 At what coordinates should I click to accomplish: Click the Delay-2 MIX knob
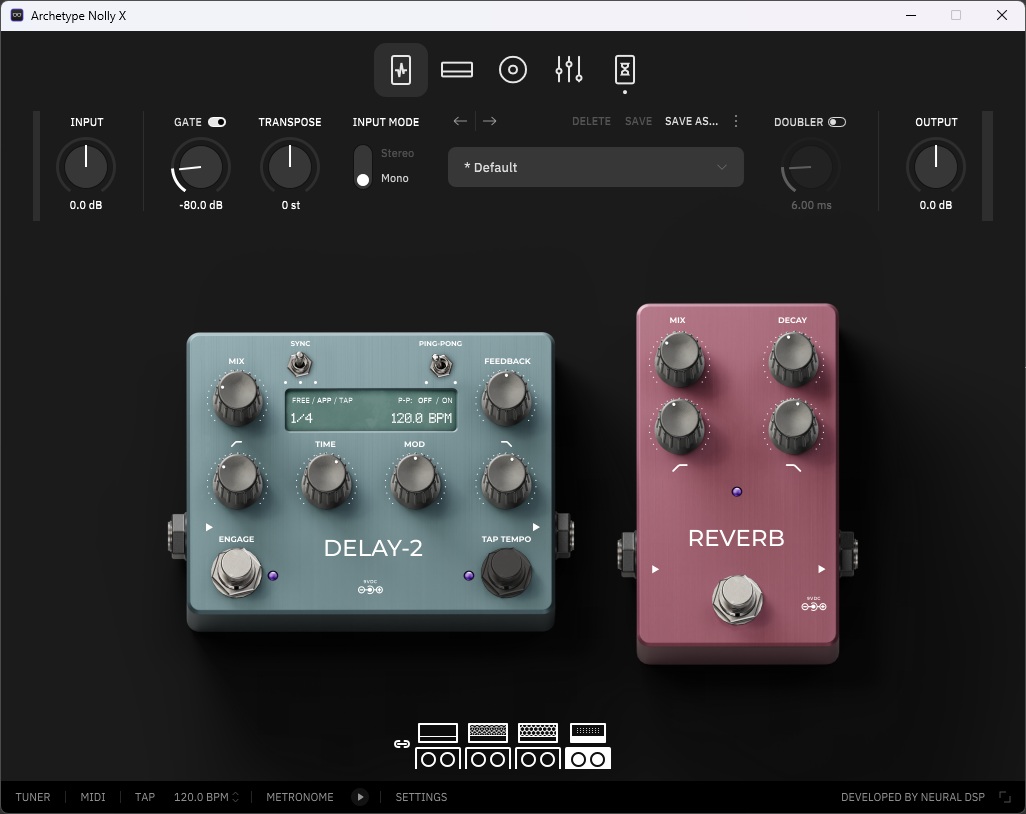[x=238, y=397]
